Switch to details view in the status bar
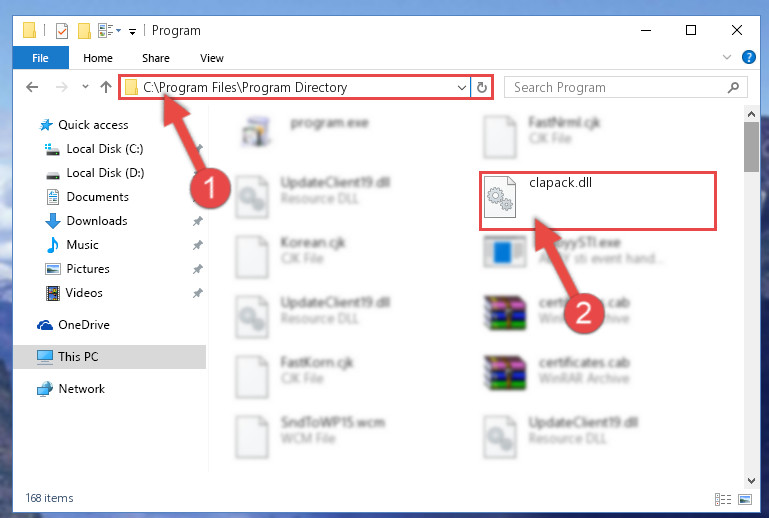 (723, 499)
